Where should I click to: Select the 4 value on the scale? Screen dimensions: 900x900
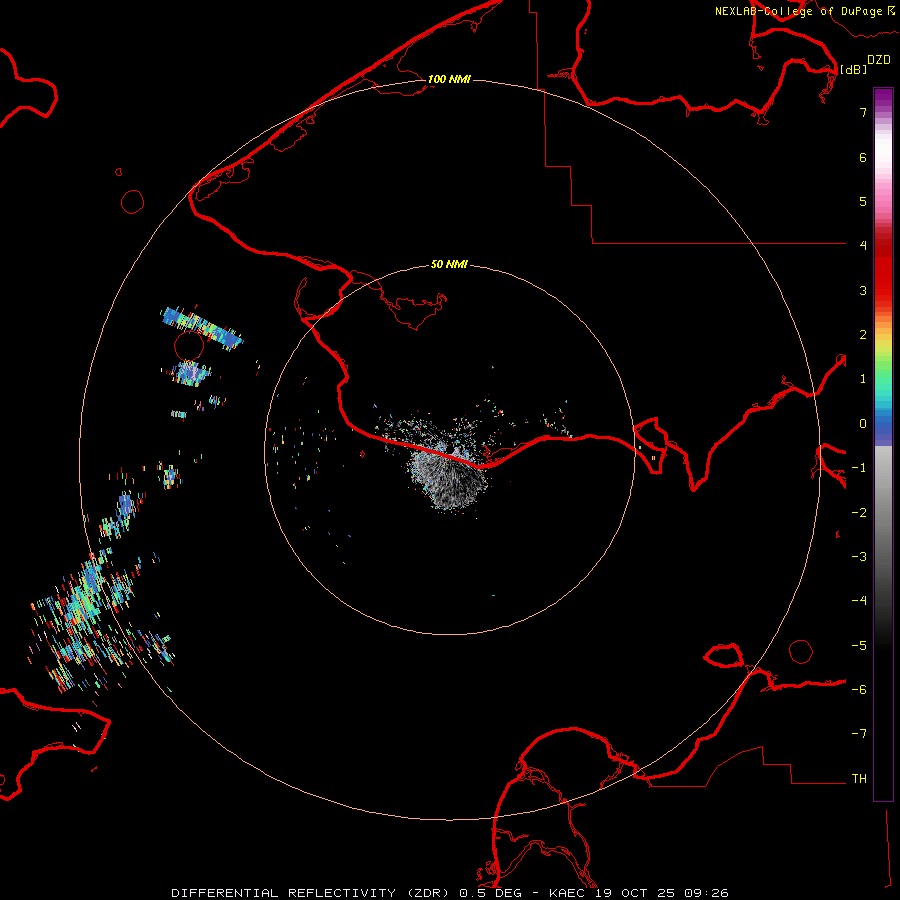tap(863, 246)
